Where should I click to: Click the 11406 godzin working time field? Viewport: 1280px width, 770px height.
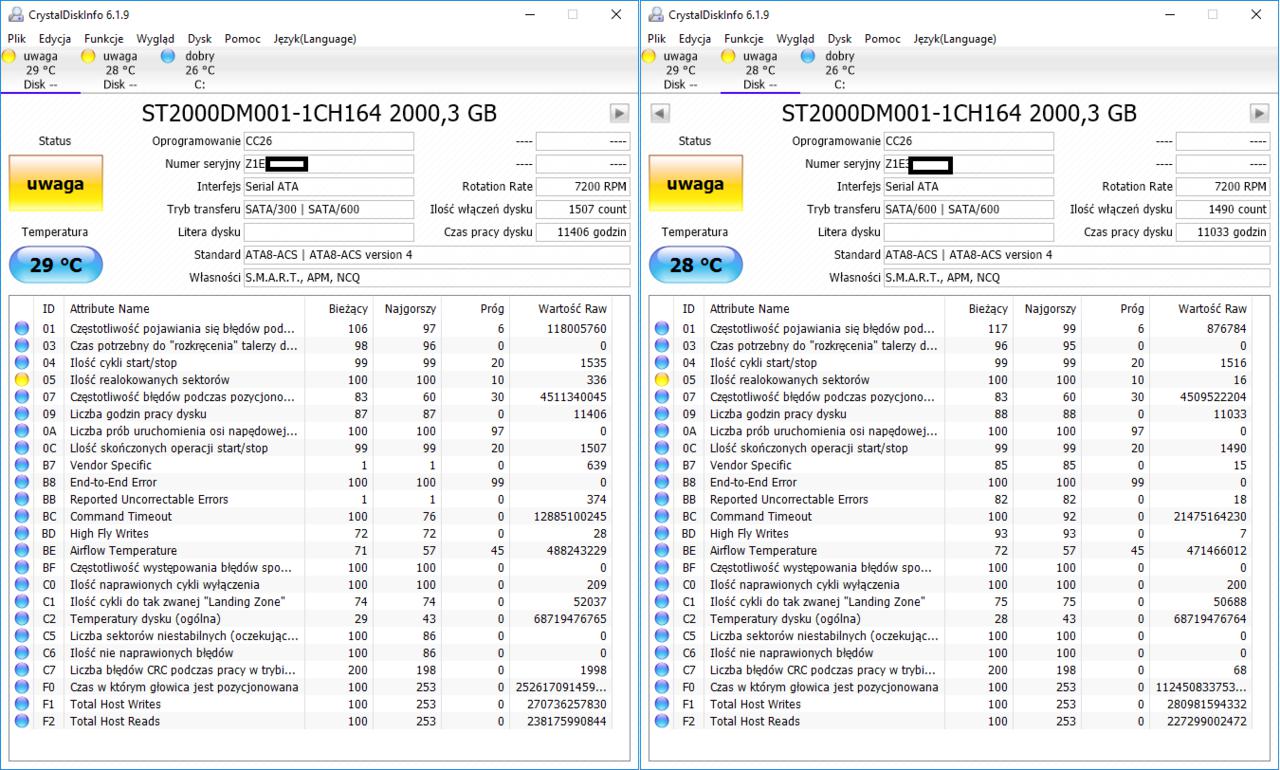(x=583, y=232)
